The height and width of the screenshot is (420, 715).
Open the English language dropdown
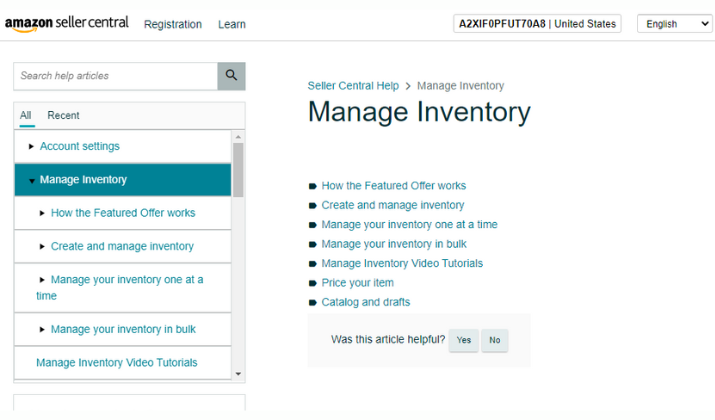pyautogui.click(x=675, y=24)
